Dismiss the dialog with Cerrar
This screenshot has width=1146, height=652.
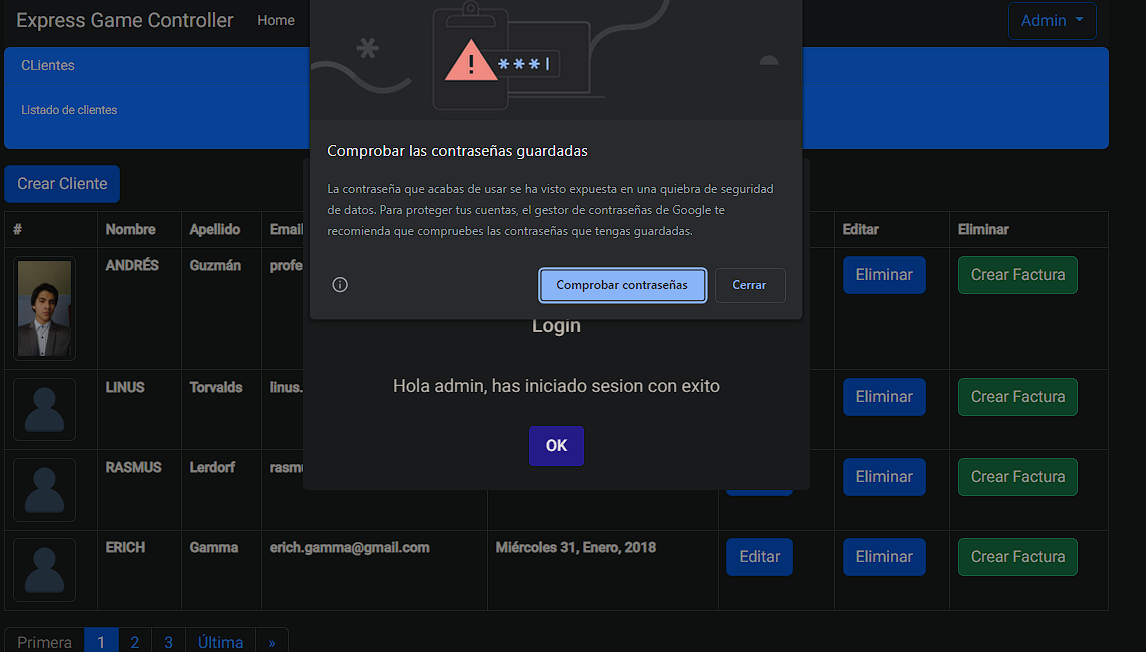(x=749, y=285)
